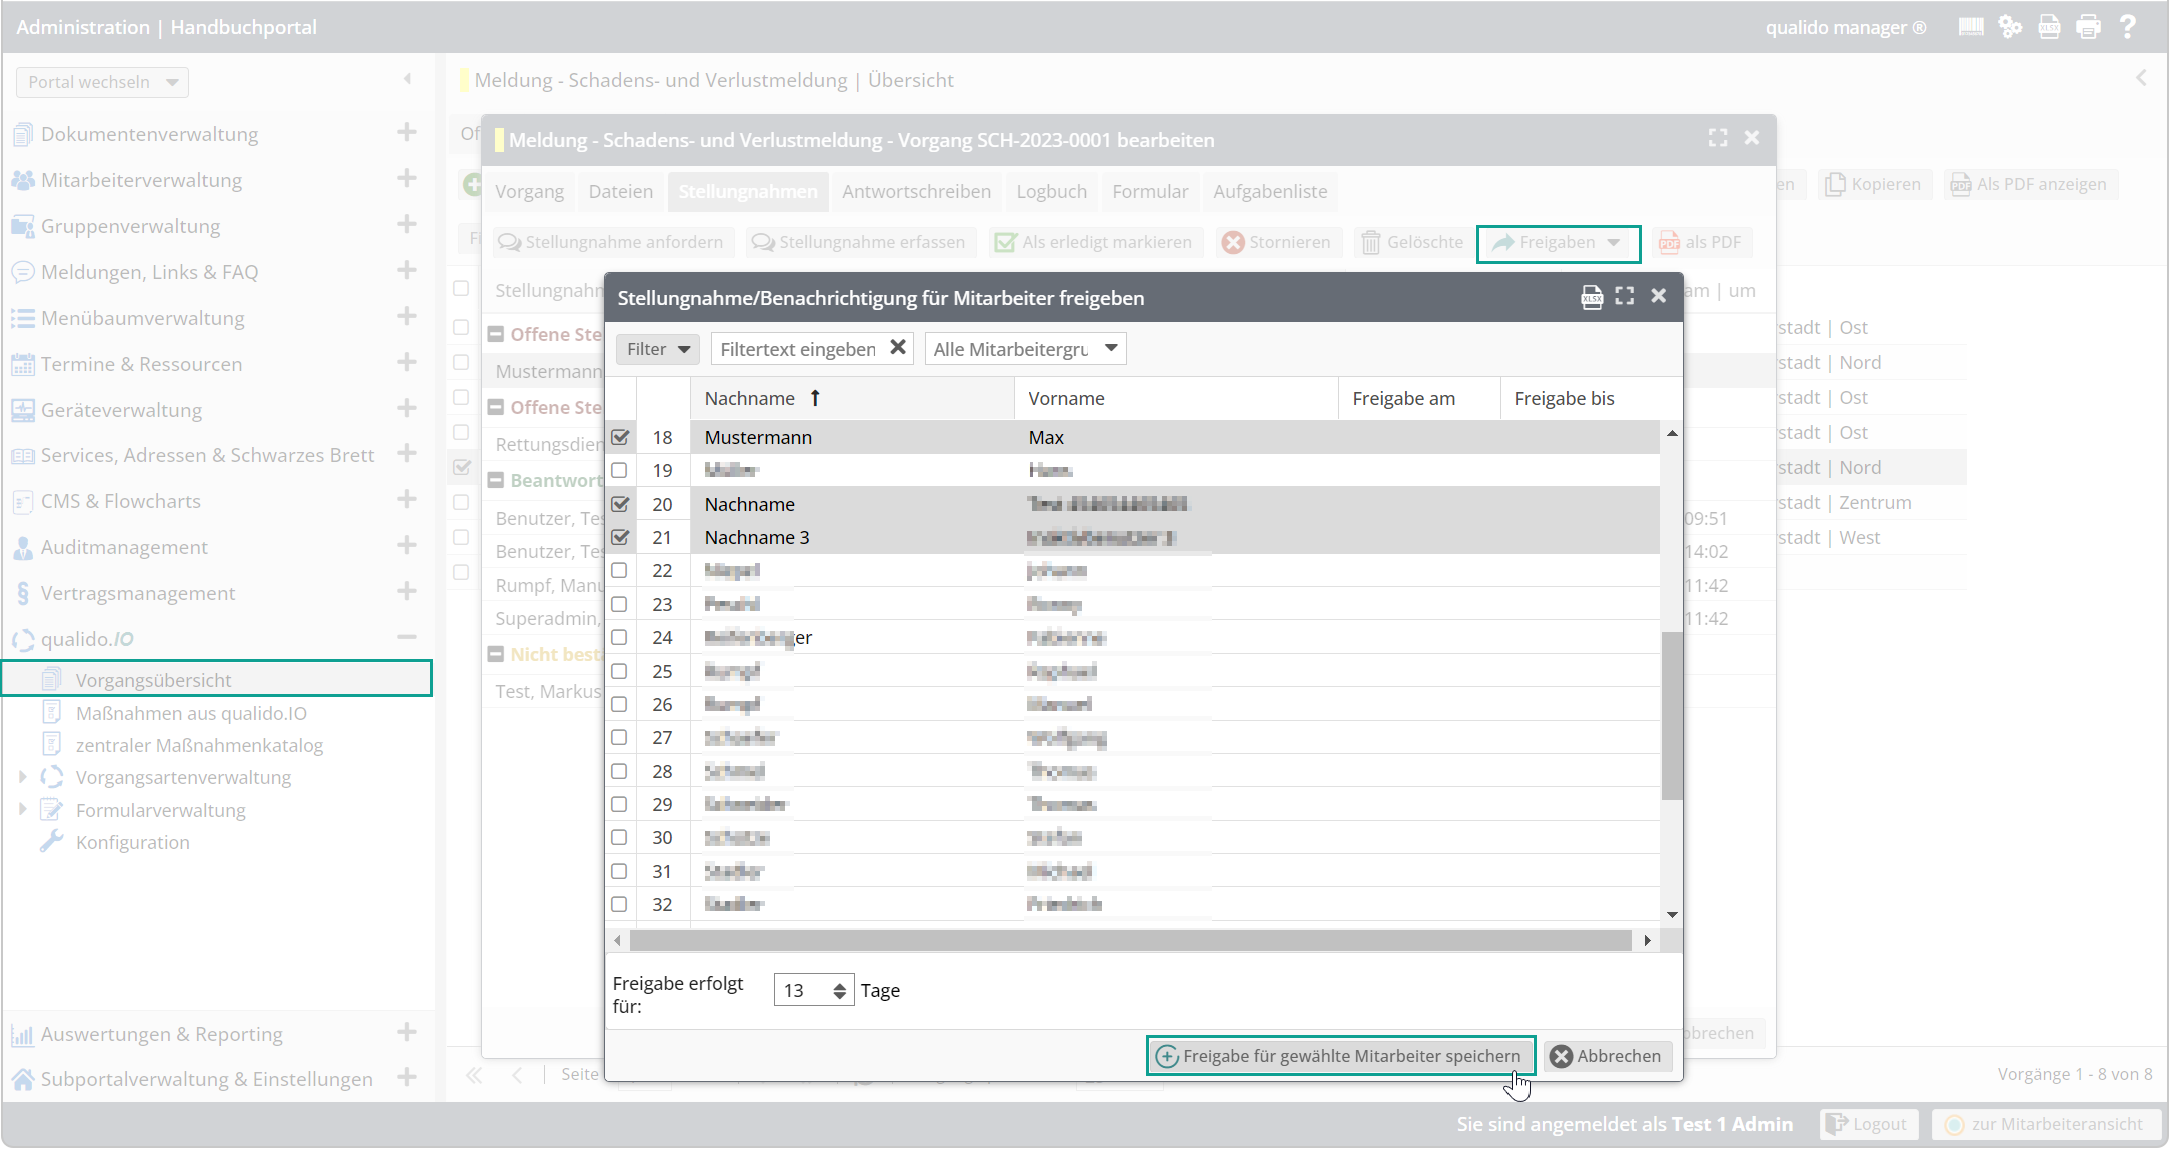
Task: Click Vertragsmanagement paragraph icon
Action: [x=22, y=593]
